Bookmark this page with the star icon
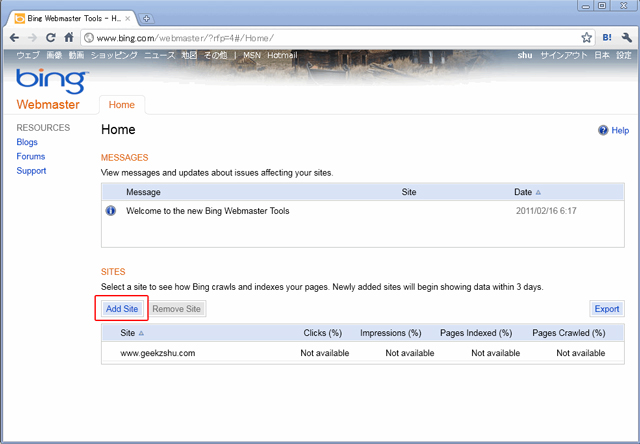This screenshot has height=444, width=640. 587,38
